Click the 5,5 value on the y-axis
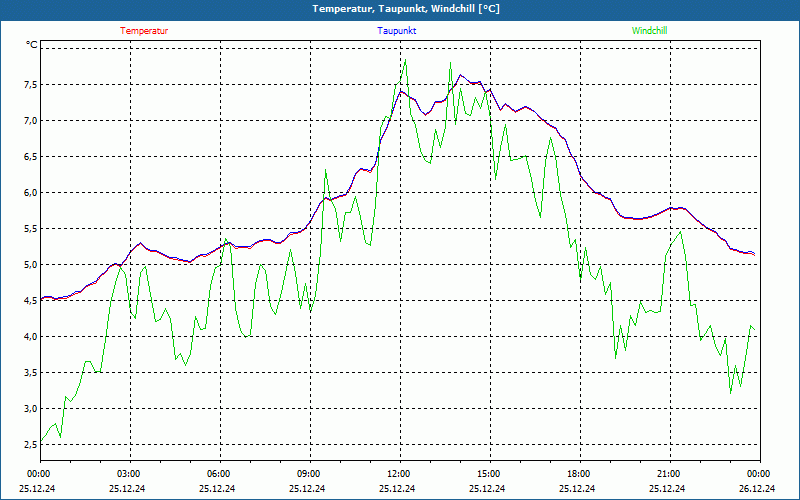The height and width of the screenshot is (500, 800). 32,229
